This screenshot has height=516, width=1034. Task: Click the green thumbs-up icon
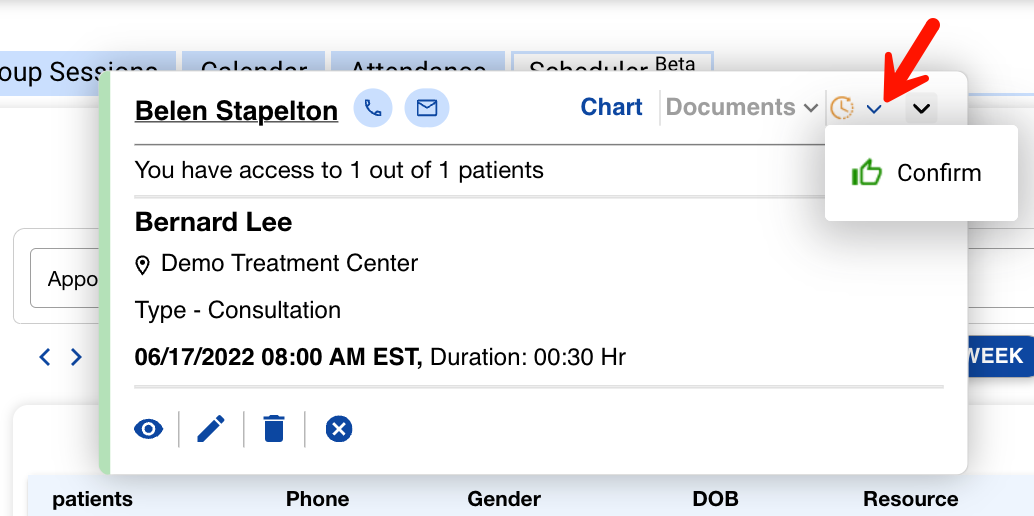click(866, 173)
